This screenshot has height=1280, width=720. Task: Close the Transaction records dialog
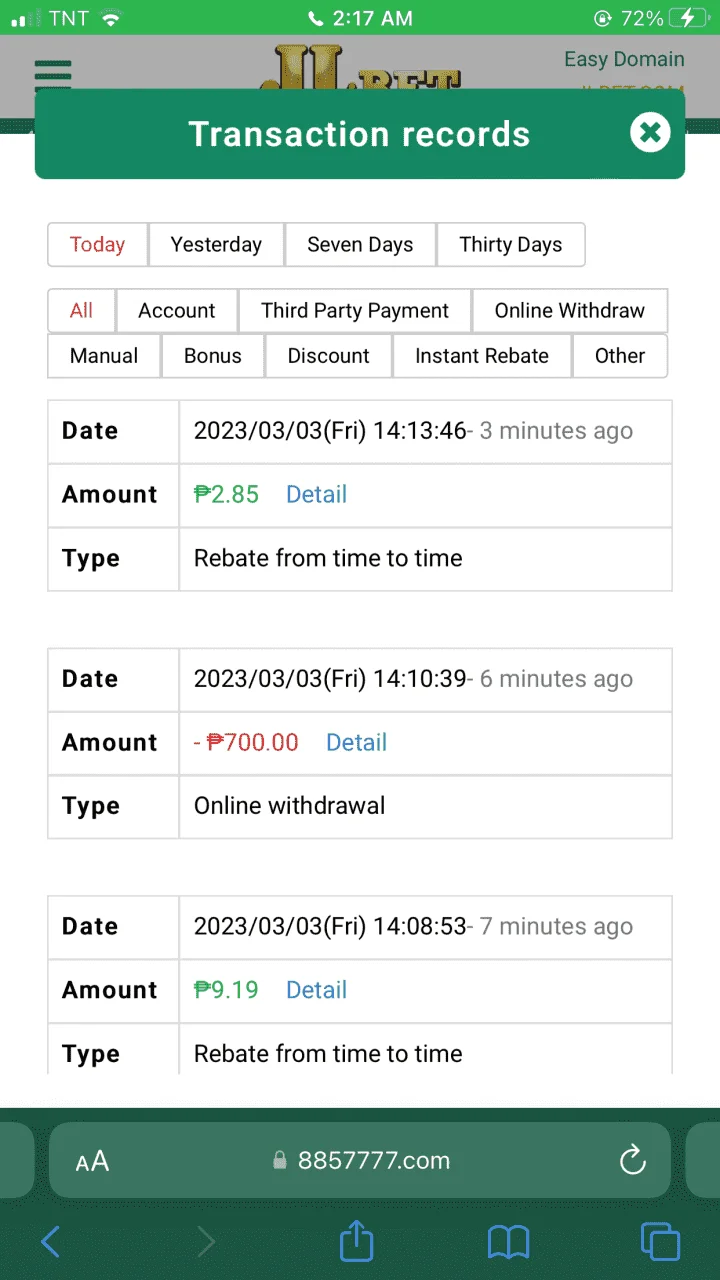[x=650, y=132]
